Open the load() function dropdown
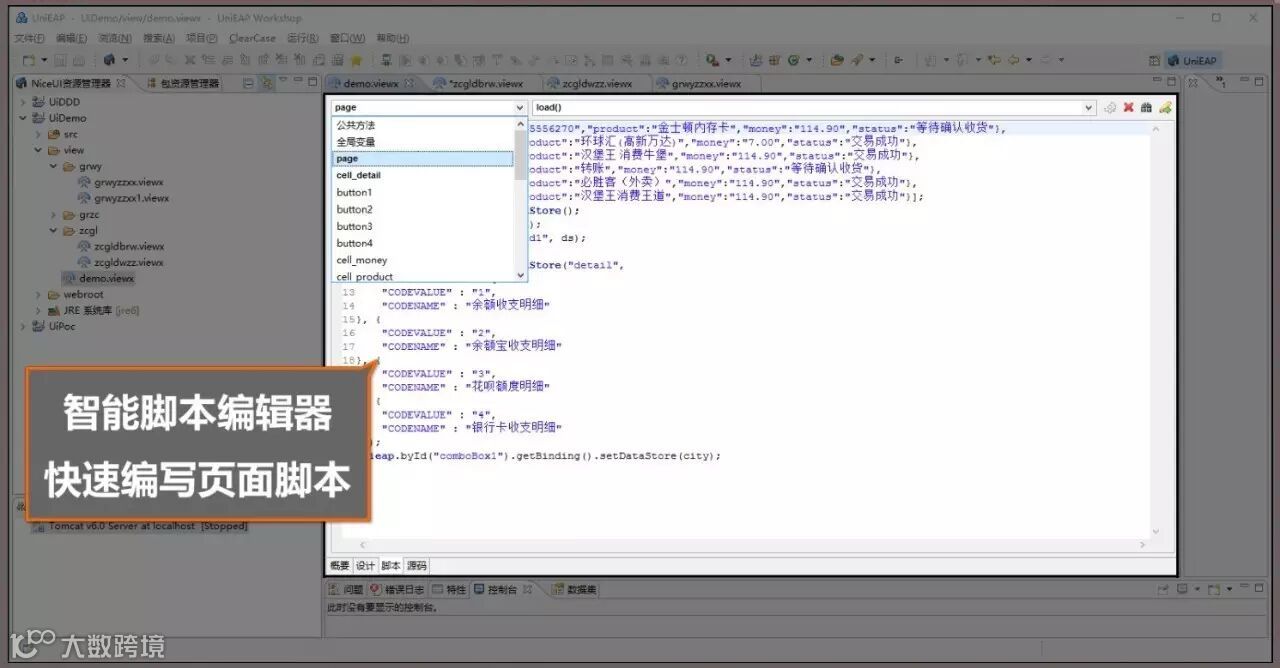1280x668 pixels. [x=1089, y=107]
